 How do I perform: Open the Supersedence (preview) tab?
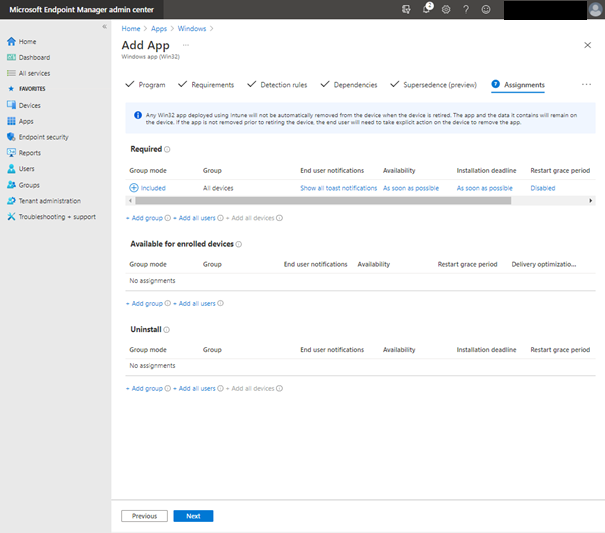(x=433, y=85)
